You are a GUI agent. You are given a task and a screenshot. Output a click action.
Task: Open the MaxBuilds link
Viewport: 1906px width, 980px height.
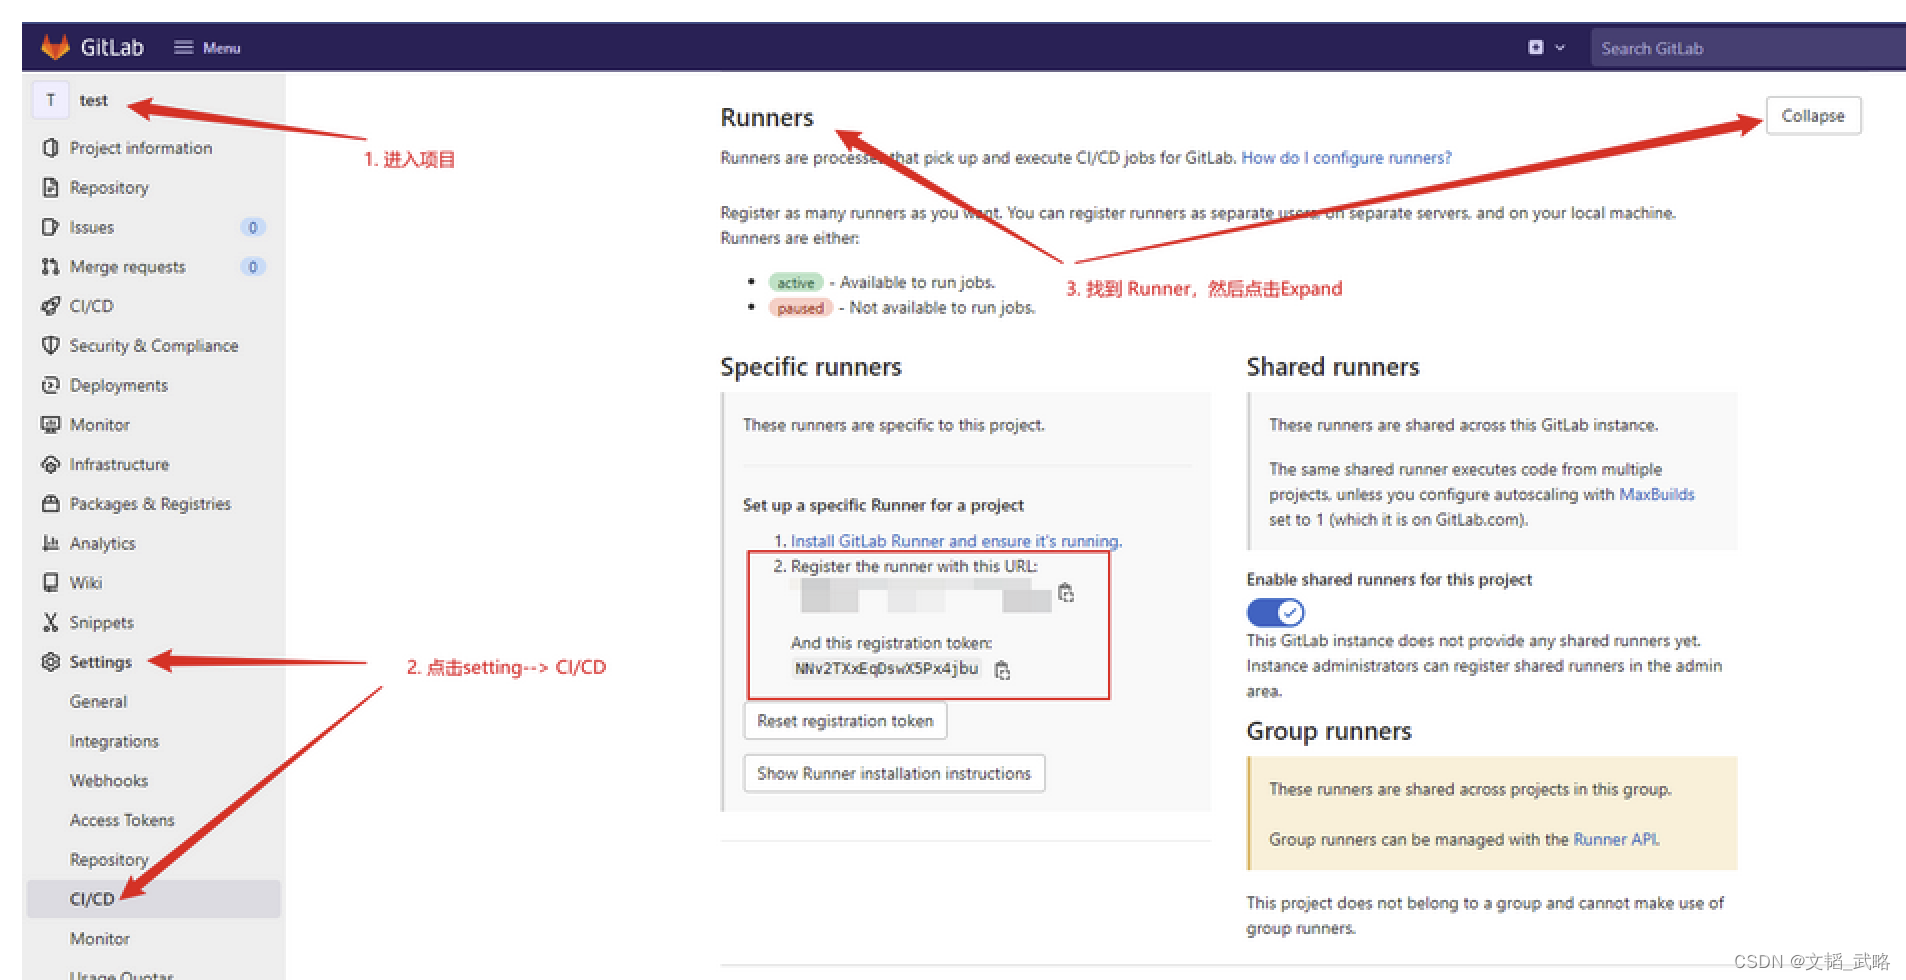1657,494
